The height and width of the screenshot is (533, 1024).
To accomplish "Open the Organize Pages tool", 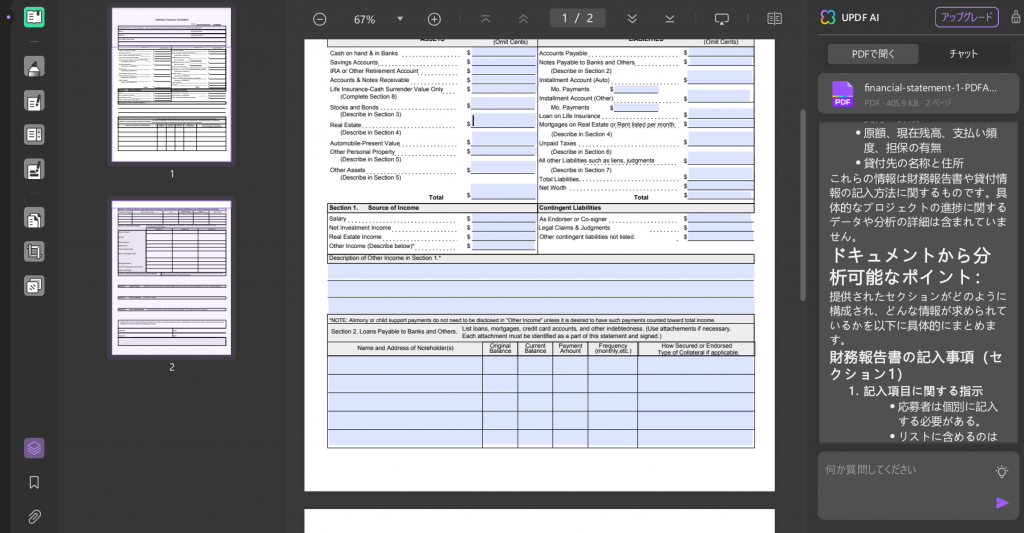I will 34,218.
